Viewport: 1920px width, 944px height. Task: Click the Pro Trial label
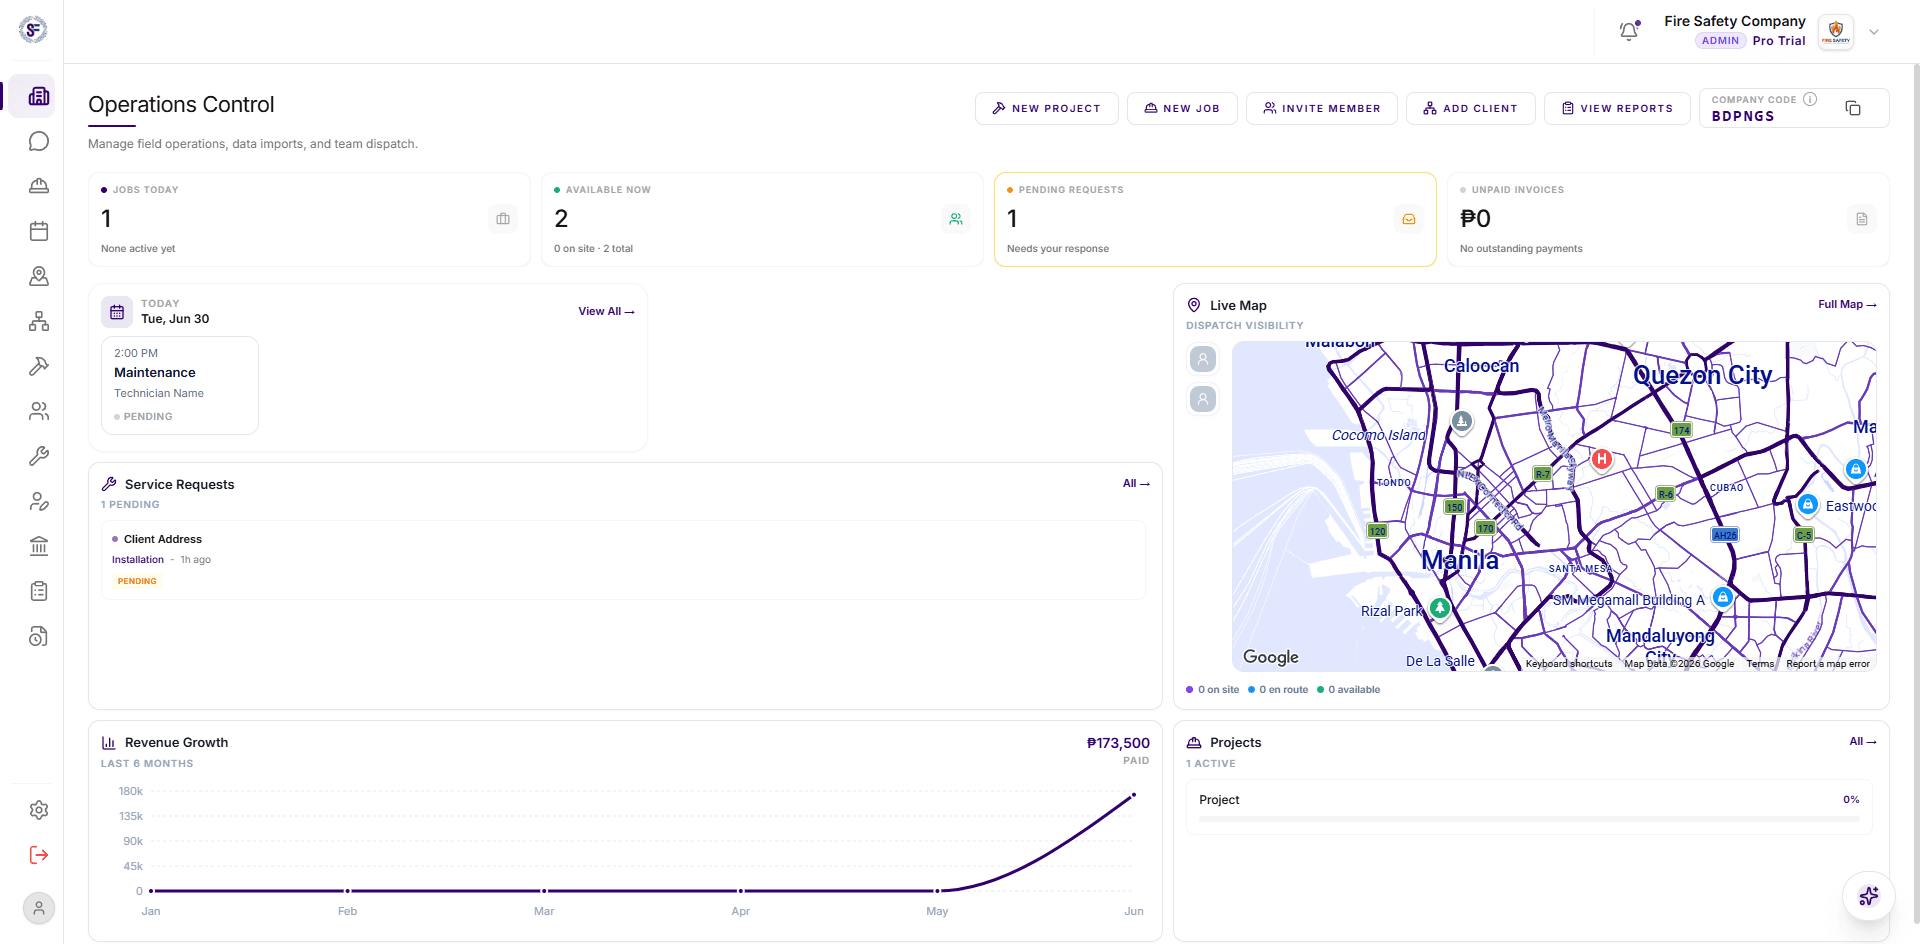[1779, 41]
